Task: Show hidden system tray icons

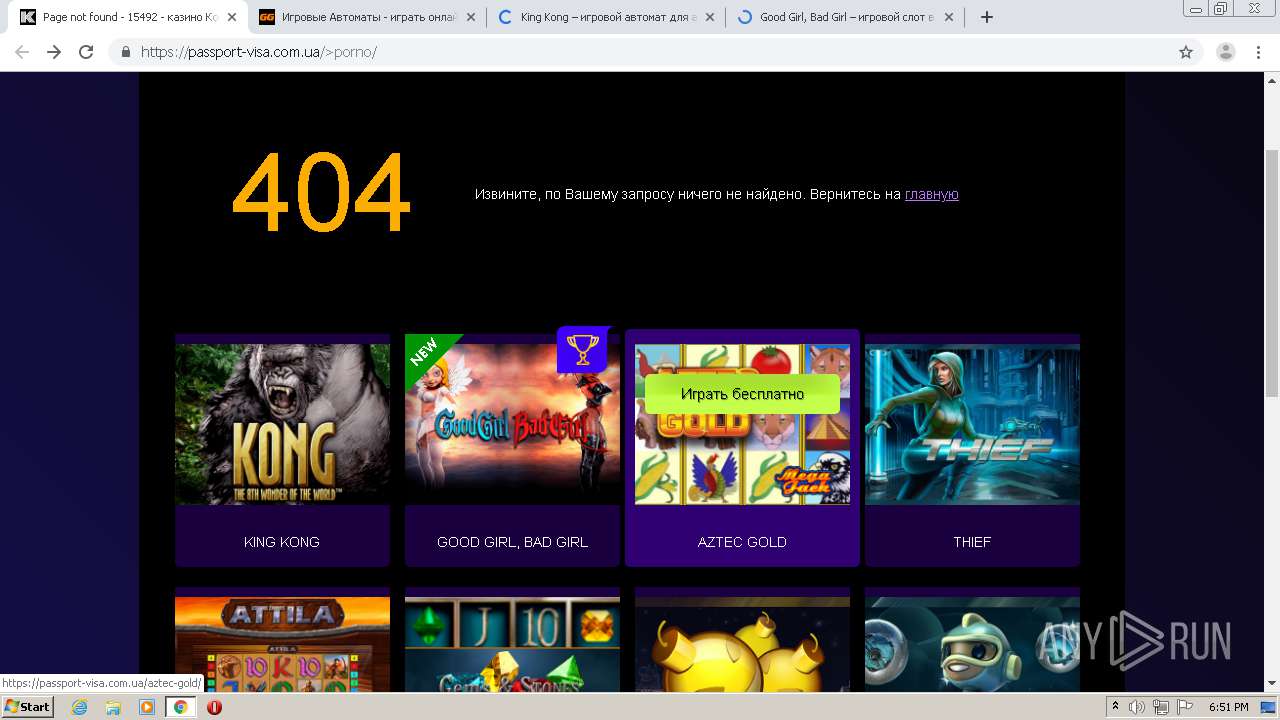Action: [1116, 707]
